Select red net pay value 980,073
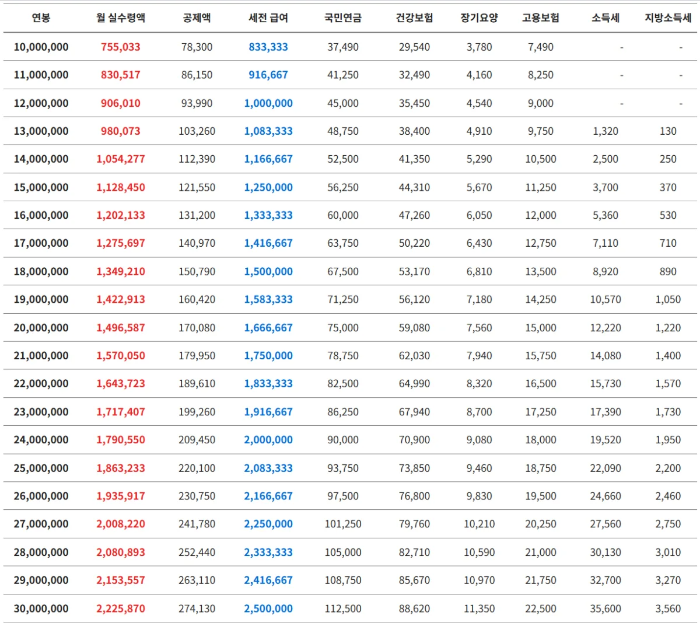 coord(121,131)
